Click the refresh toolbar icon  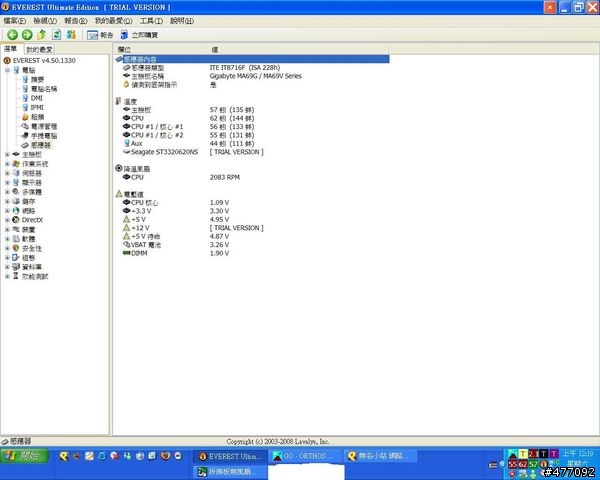click(x=56, y=35)
